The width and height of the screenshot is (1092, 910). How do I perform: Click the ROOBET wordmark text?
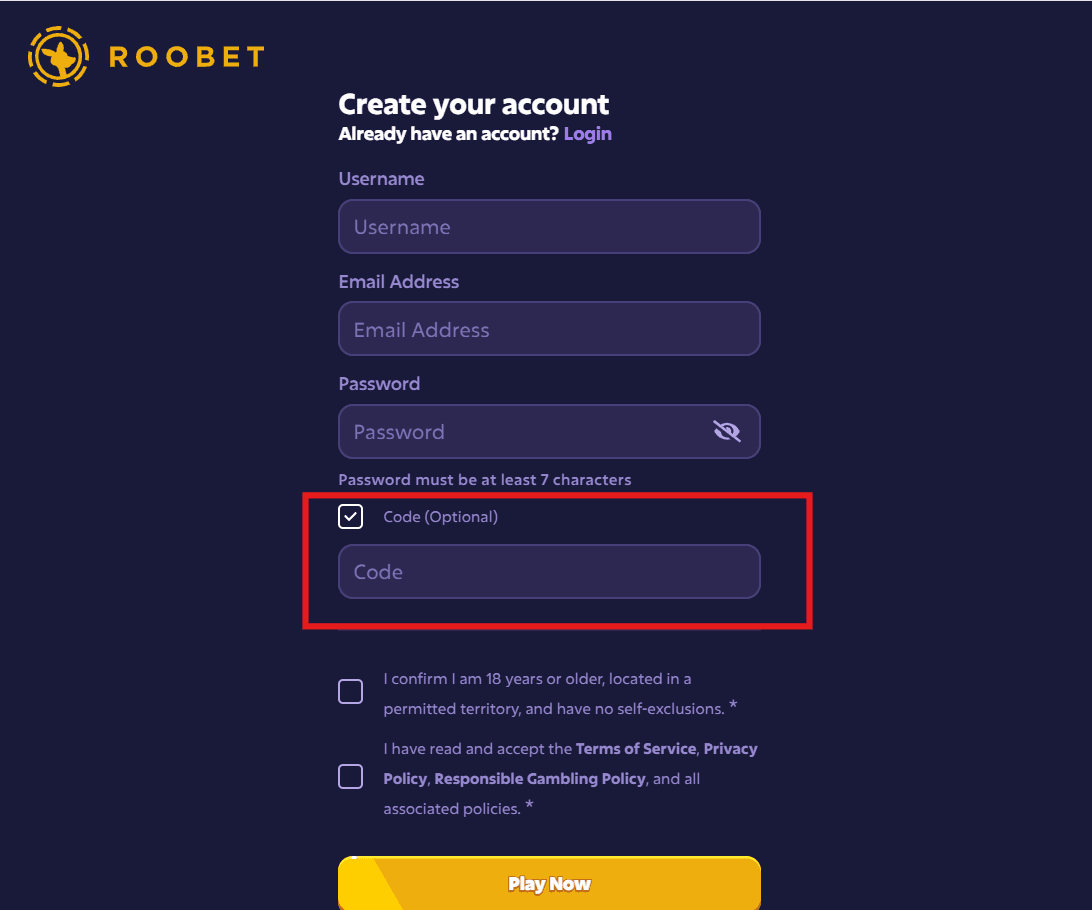186,57
